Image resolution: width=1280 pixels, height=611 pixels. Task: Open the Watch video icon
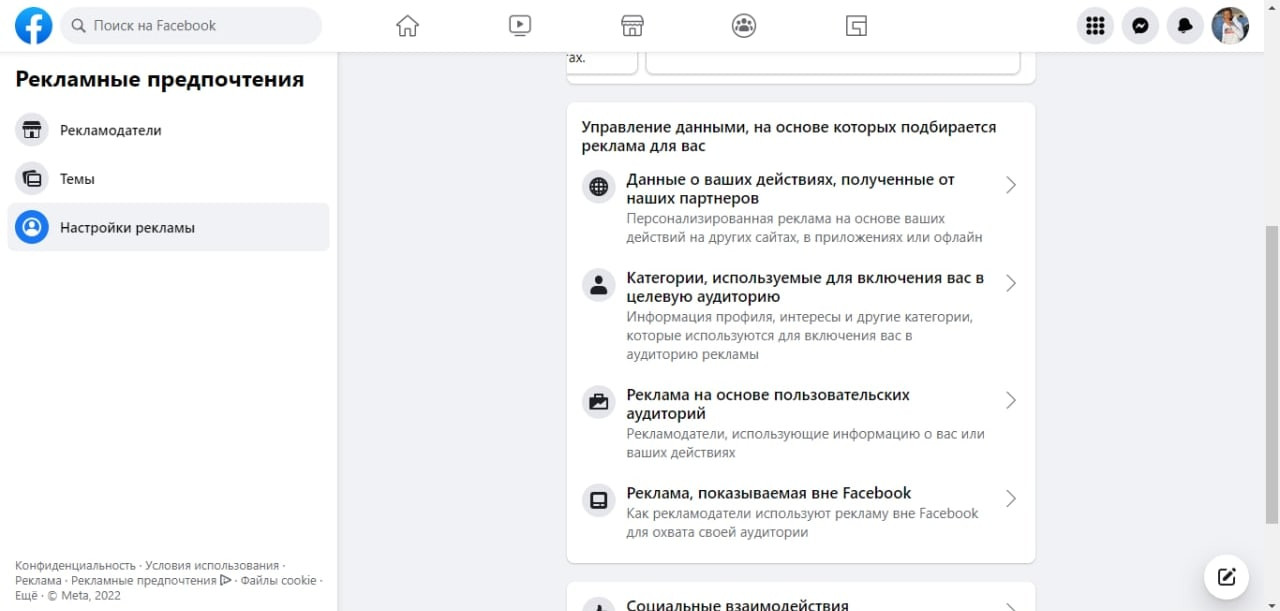[x=520, y=26]
